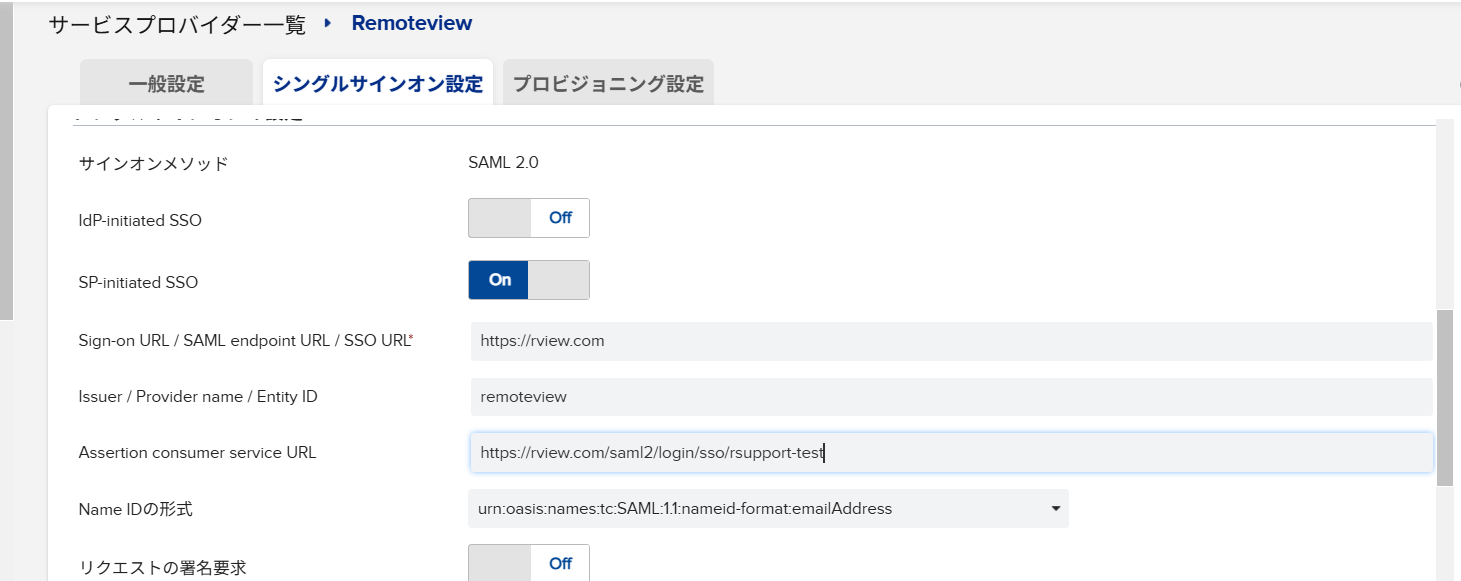The image size is (1461, 581).
Task: Switch to the プロビジョニング設定 tab
Action: pos(608,84)
